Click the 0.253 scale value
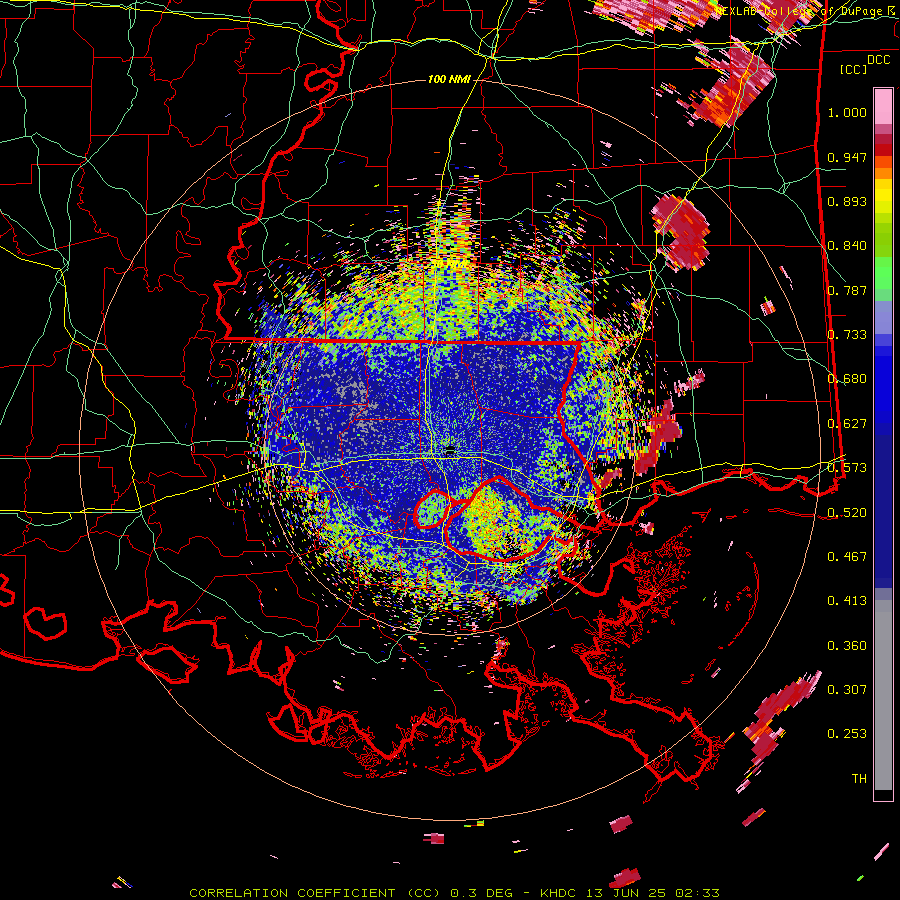Screen dimensions: 900x900 [x=847, y=734]
